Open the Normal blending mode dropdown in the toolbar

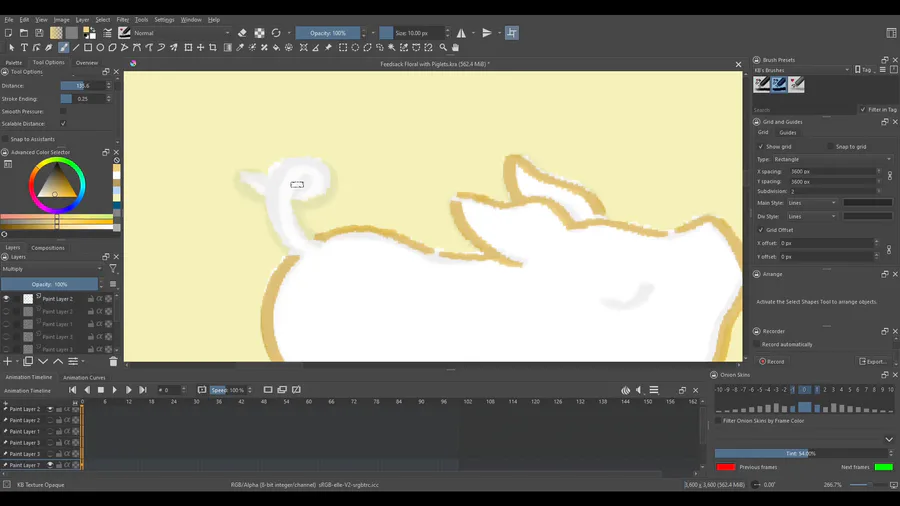(181, 33)
